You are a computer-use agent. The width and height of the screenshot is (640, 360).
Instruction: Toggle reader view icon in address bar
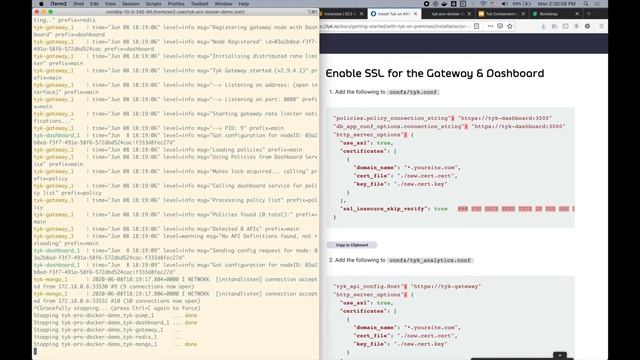476,26
